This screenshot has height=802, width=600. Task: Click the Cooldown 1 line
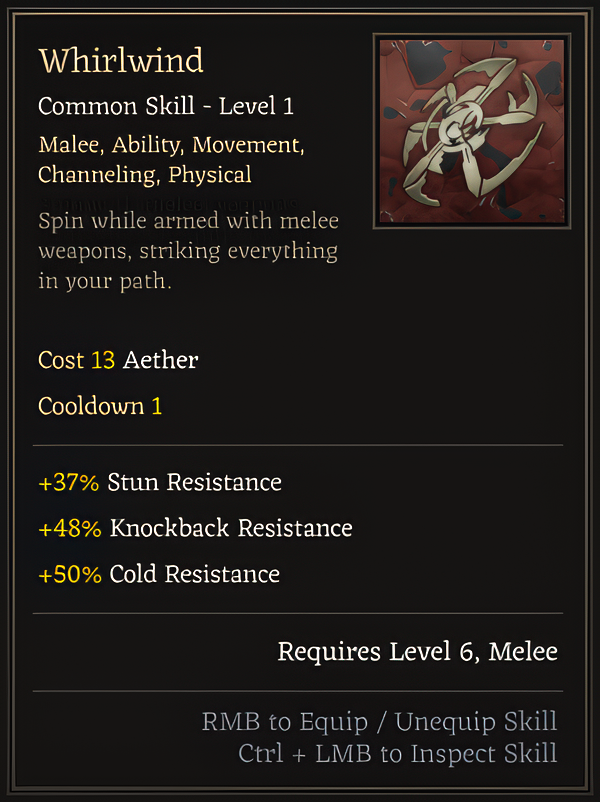[100, 407]
